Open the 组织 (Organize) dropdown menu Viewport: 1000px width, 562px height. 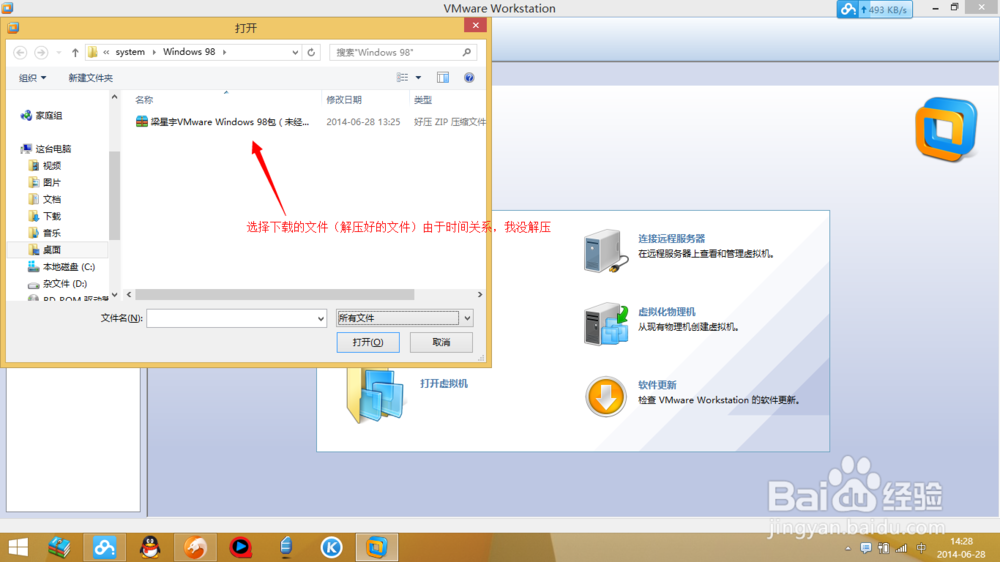click(x=32, y=78)
